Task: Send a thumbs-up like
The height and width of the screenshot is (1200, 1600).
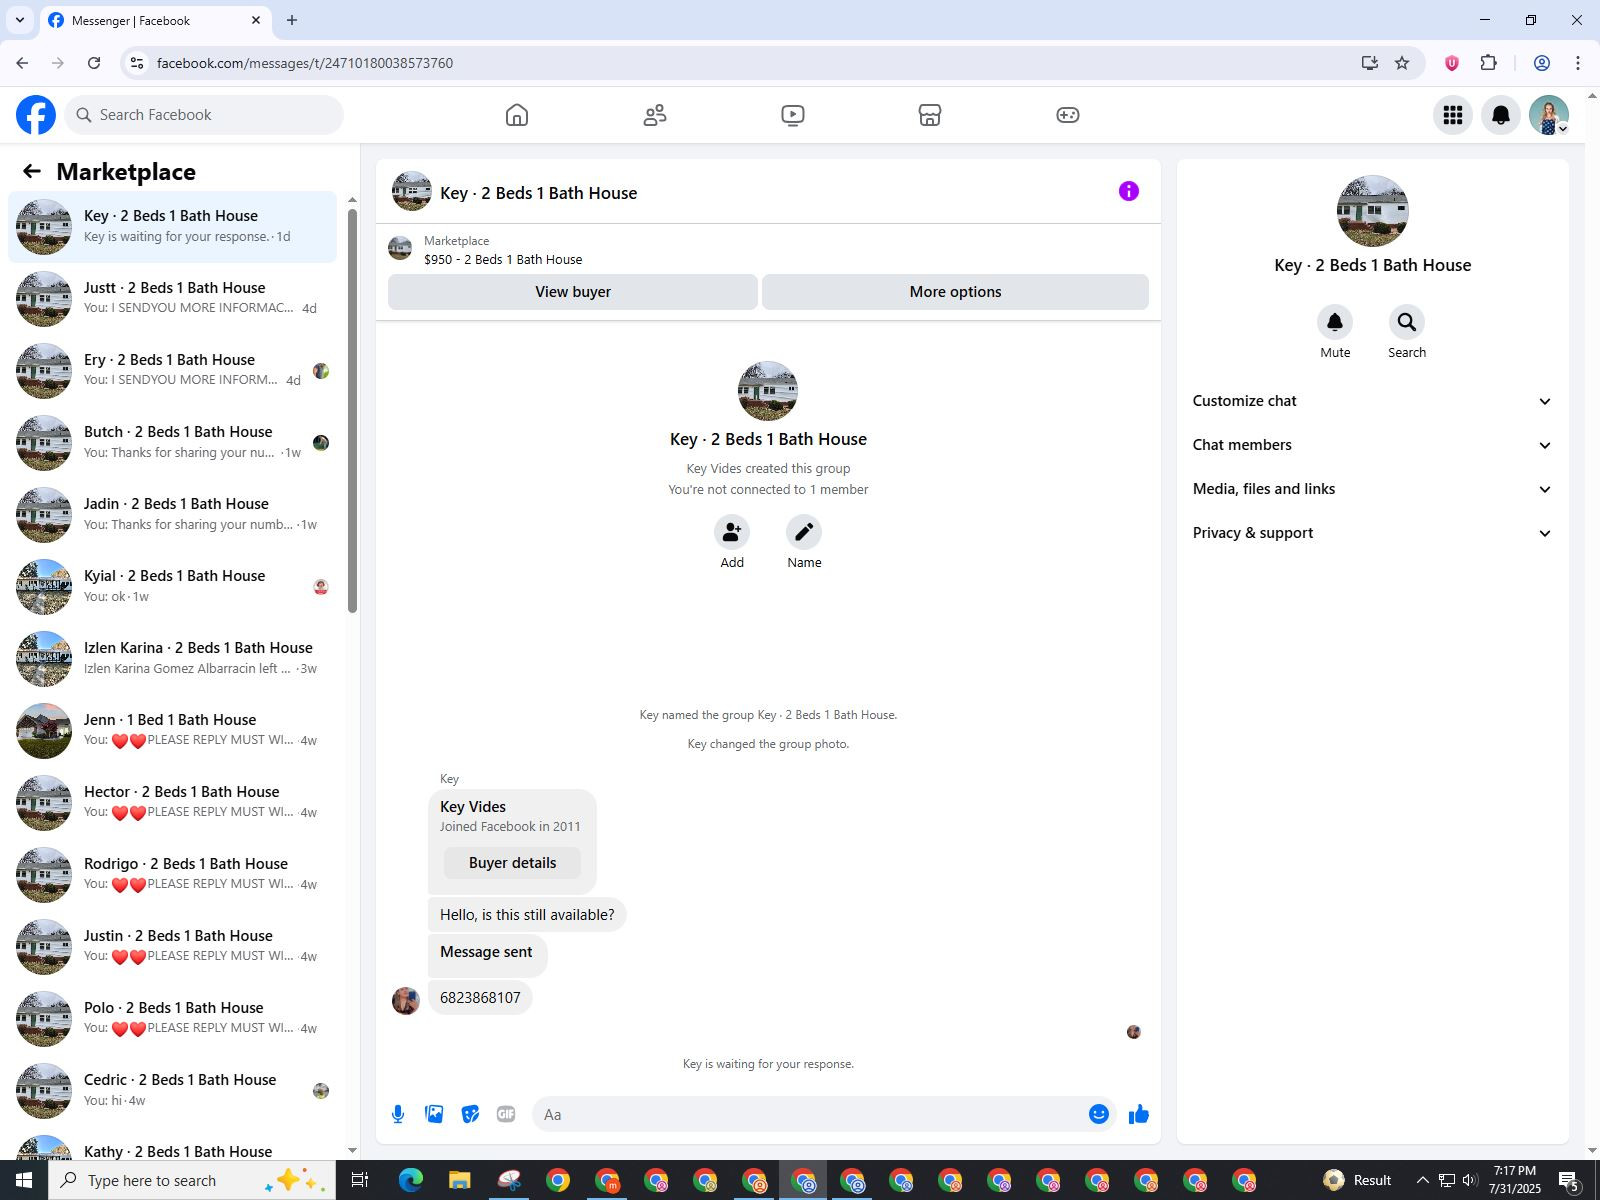Action: tap(1139, 1114)
